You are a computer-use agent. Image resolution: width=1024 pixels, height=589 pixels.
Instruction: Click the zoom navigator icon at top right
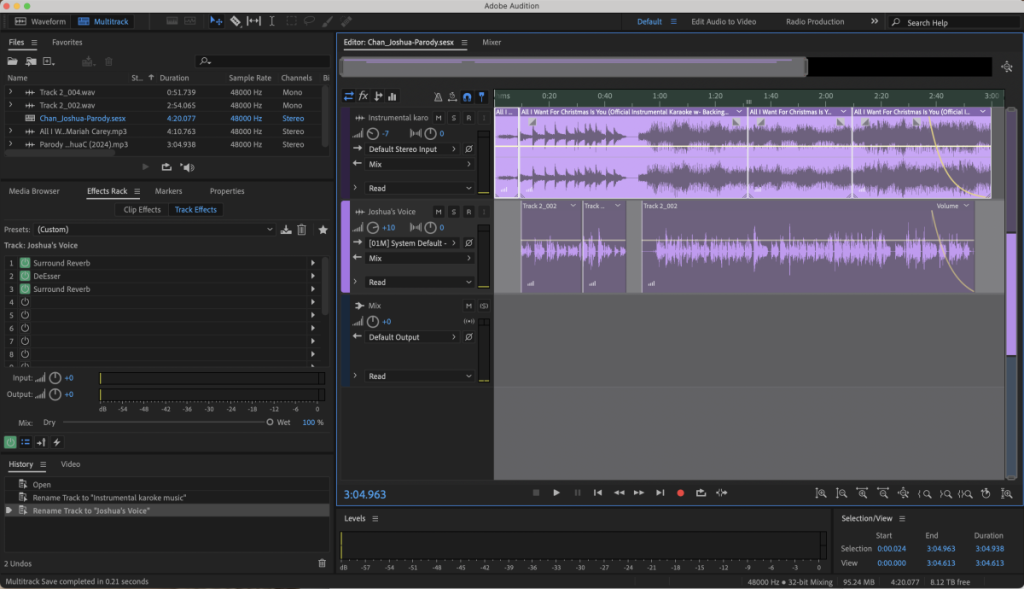pos(1006,67)
